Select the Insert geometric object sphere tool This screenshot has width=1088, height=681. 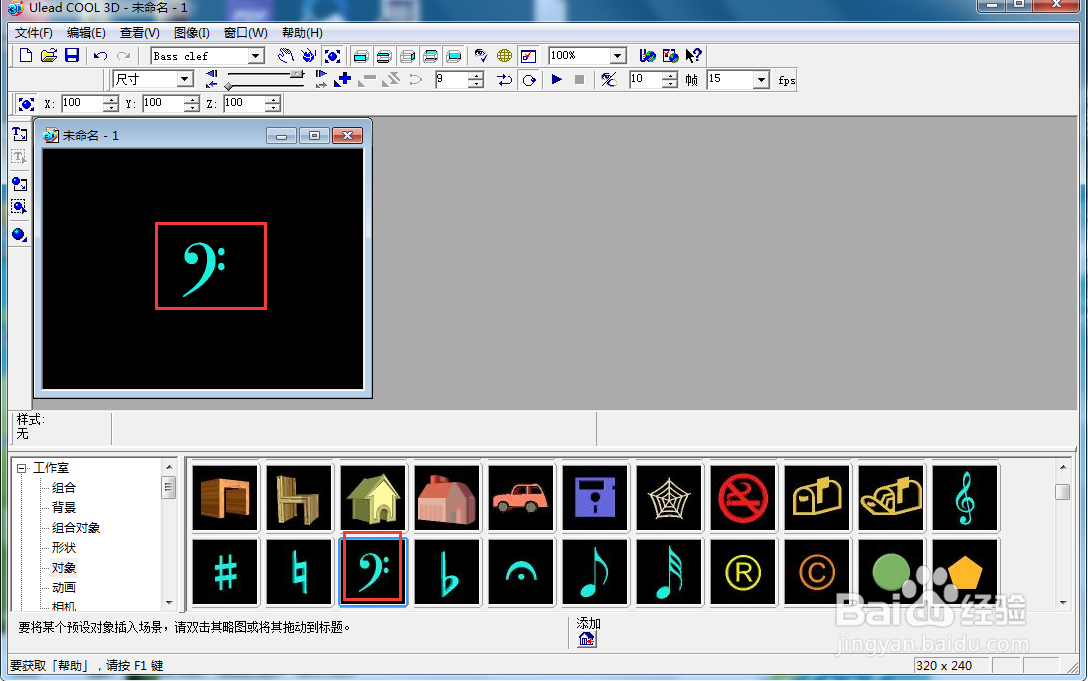coord(19,235)
